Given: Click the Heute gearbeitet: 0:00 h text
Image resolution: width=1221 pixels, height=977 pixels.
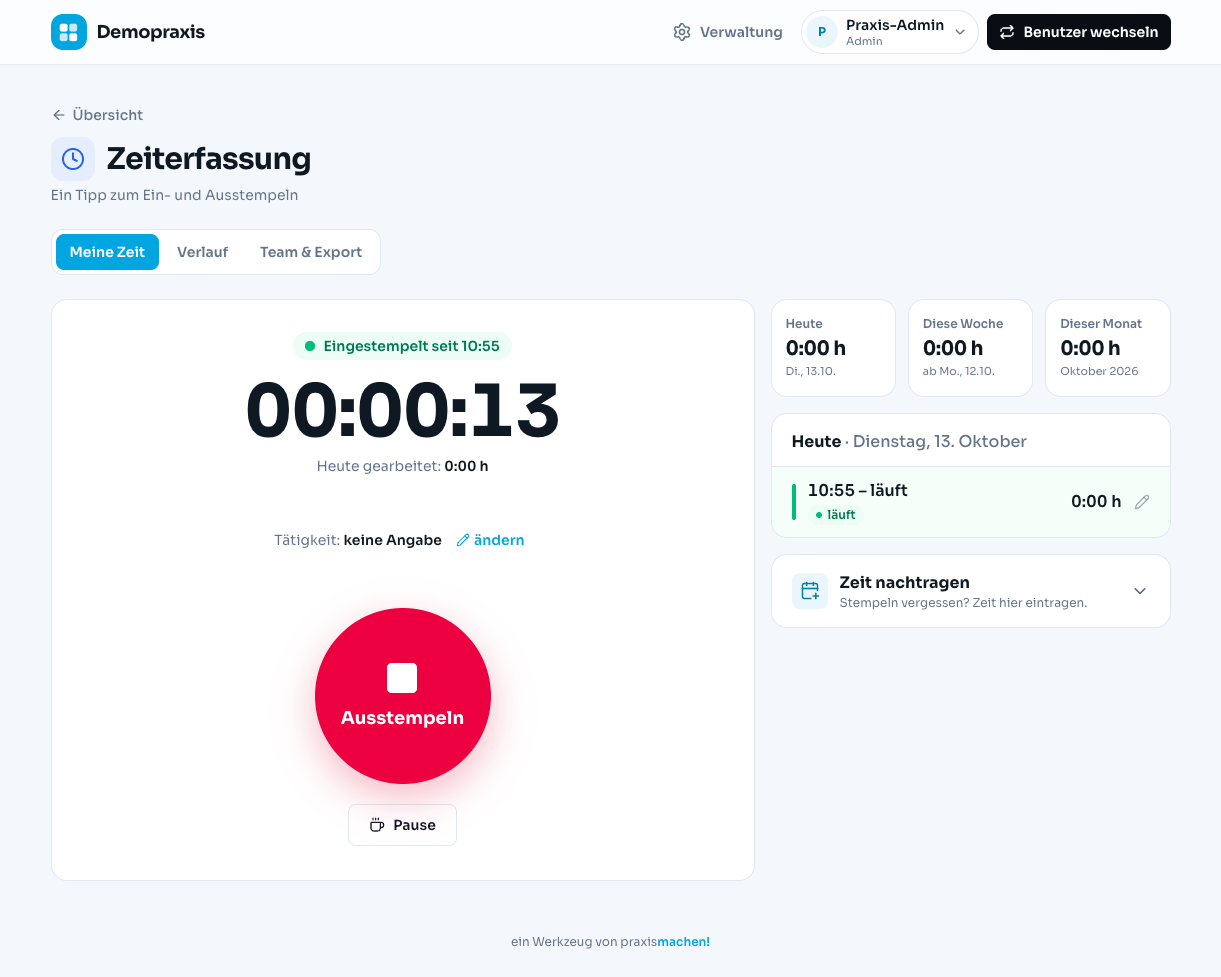Looking at the screenshot, I should (403, 466).
